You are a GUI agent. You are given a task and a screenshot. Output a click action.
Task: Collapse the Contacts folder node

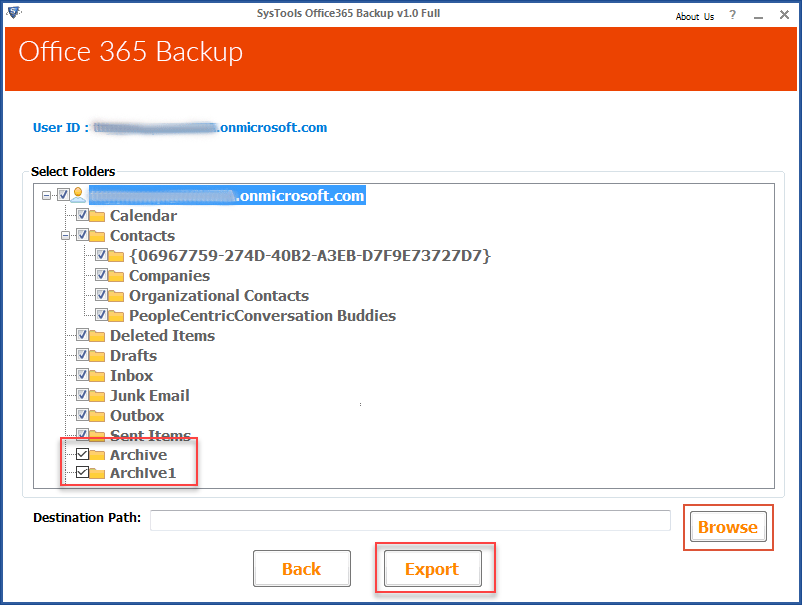[65, 236]
